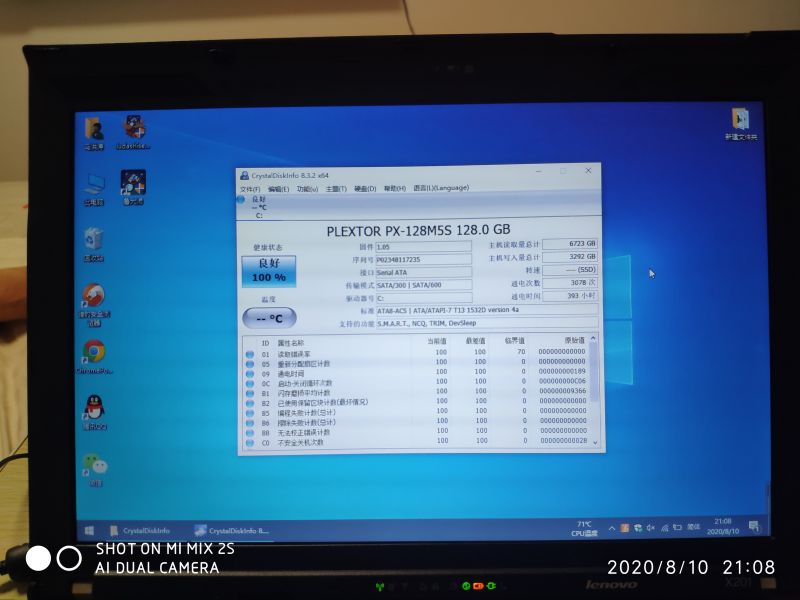800x600 pixels.
Task: Click the SMART list vertical scrollbar thumb
Action: (x=593, y=371)
